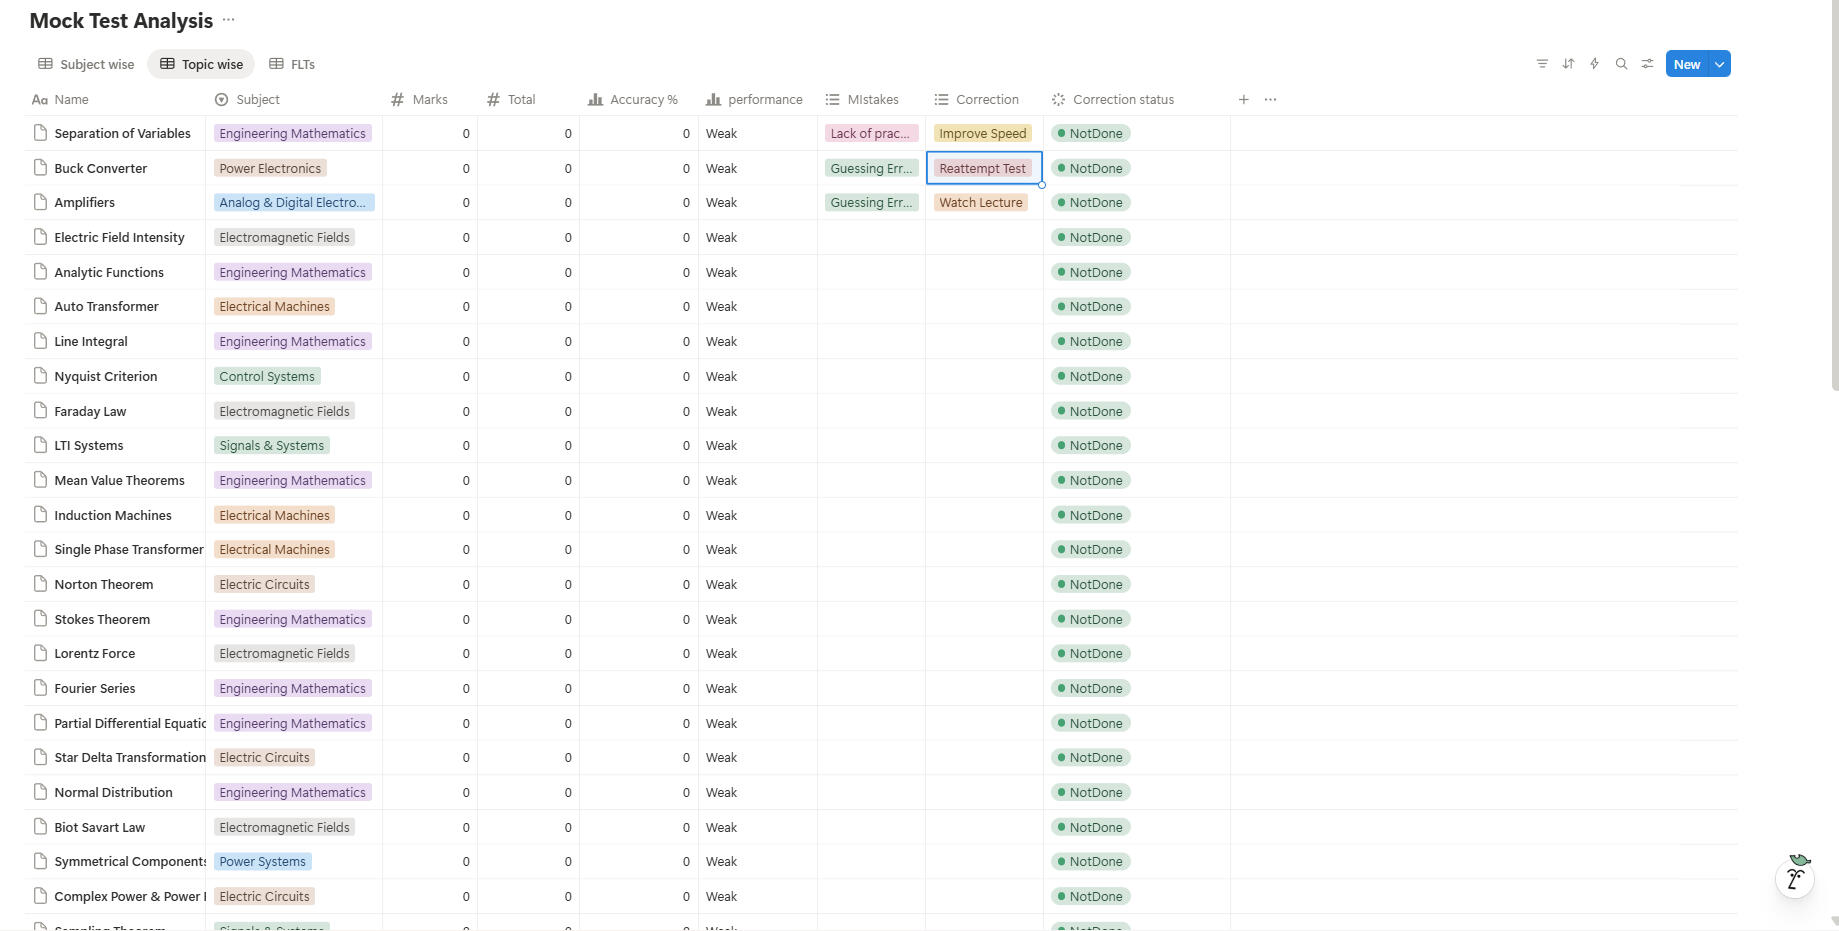This screenshot has height=931, width=1839.
Task: Open automations lightning bolt icon
Action: [1594, 64]
